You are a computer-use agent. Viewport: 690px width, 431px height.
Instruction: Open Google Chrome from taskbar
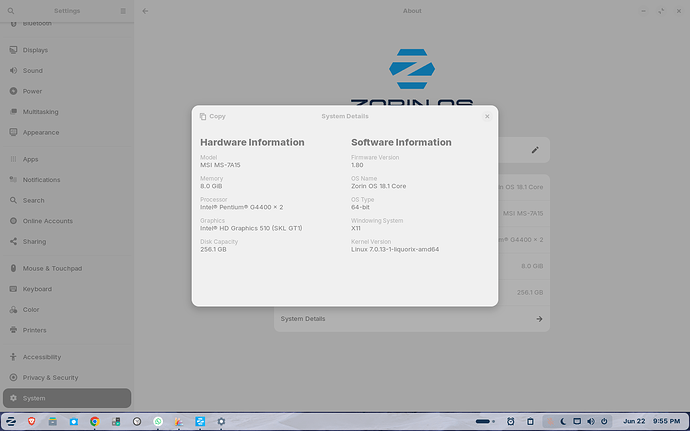(x=95, y=421)
